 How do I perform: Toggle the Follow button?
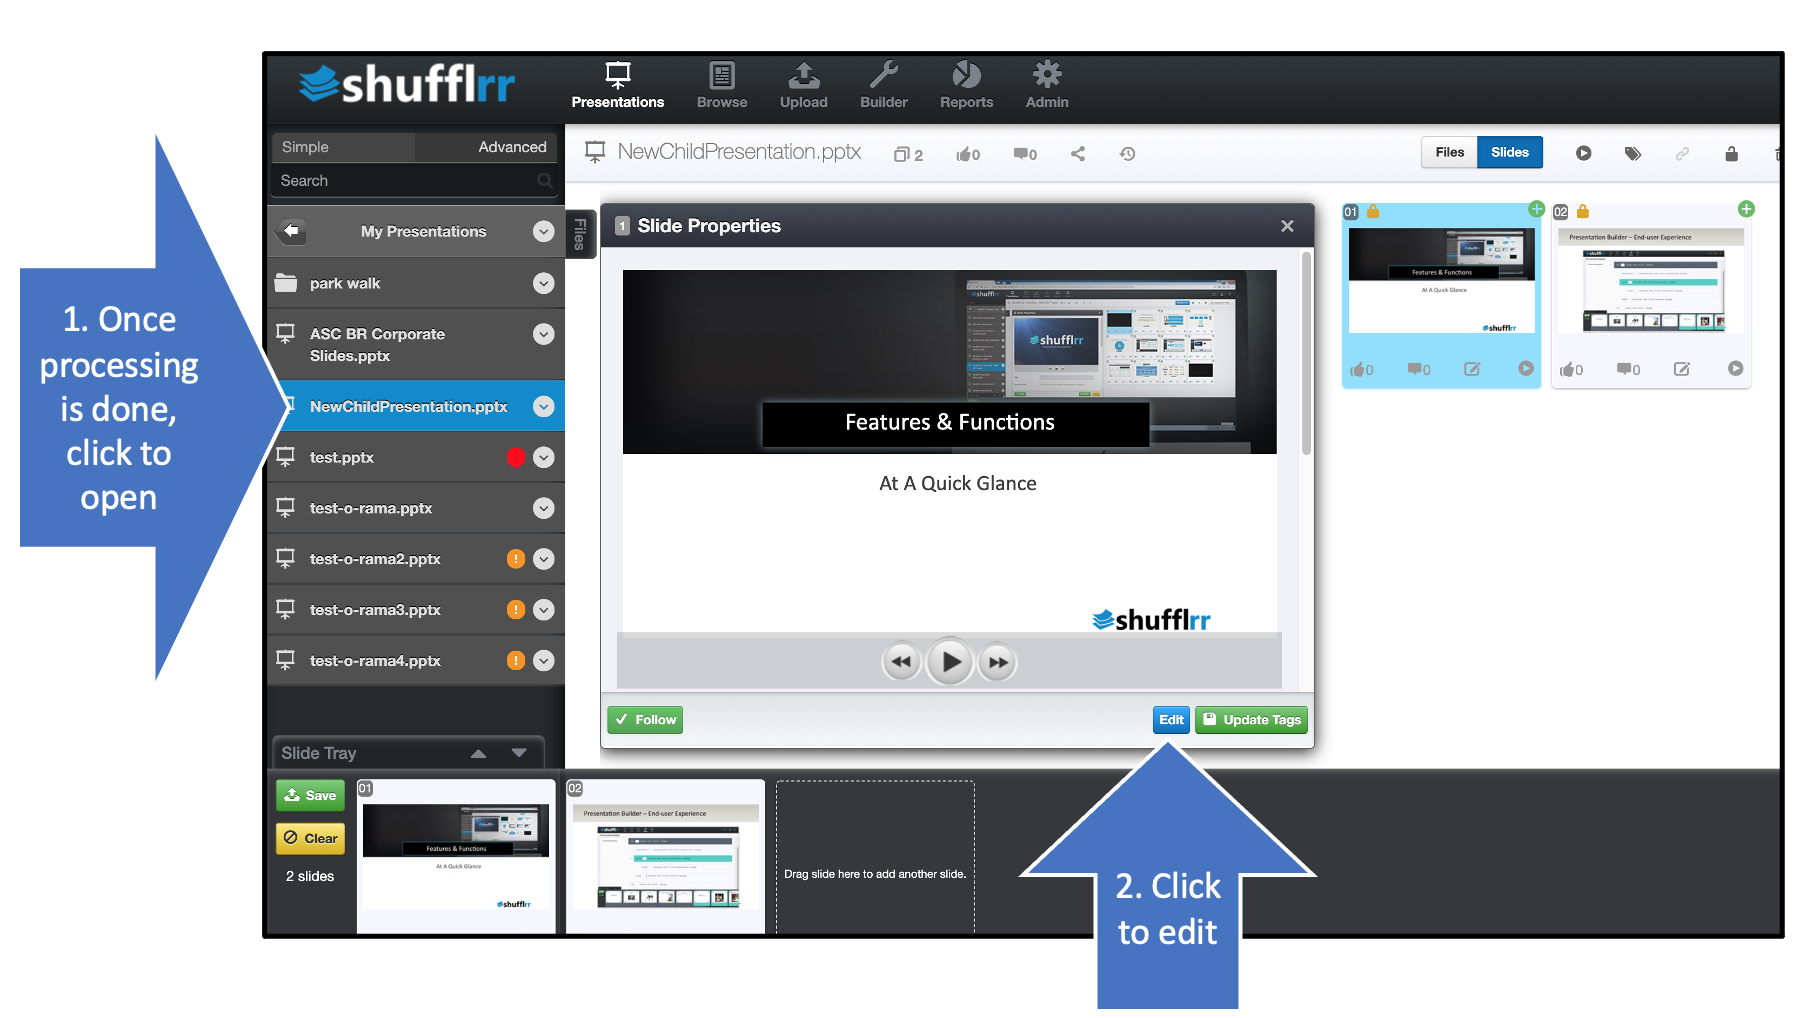pyautogui.click(x=645, y=720)
